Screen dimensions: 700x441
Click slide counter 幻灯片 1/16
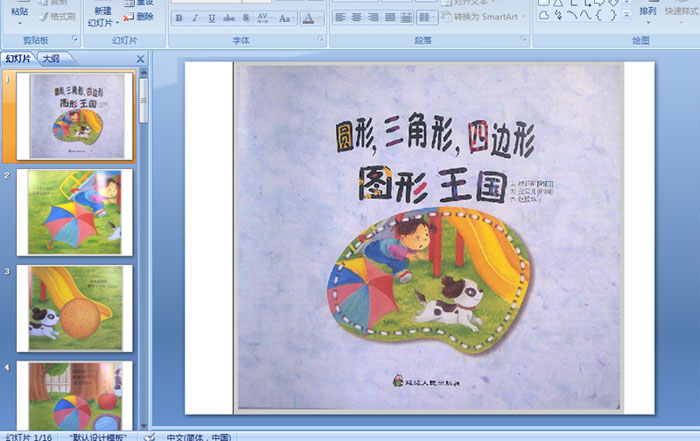coord(29,437)
